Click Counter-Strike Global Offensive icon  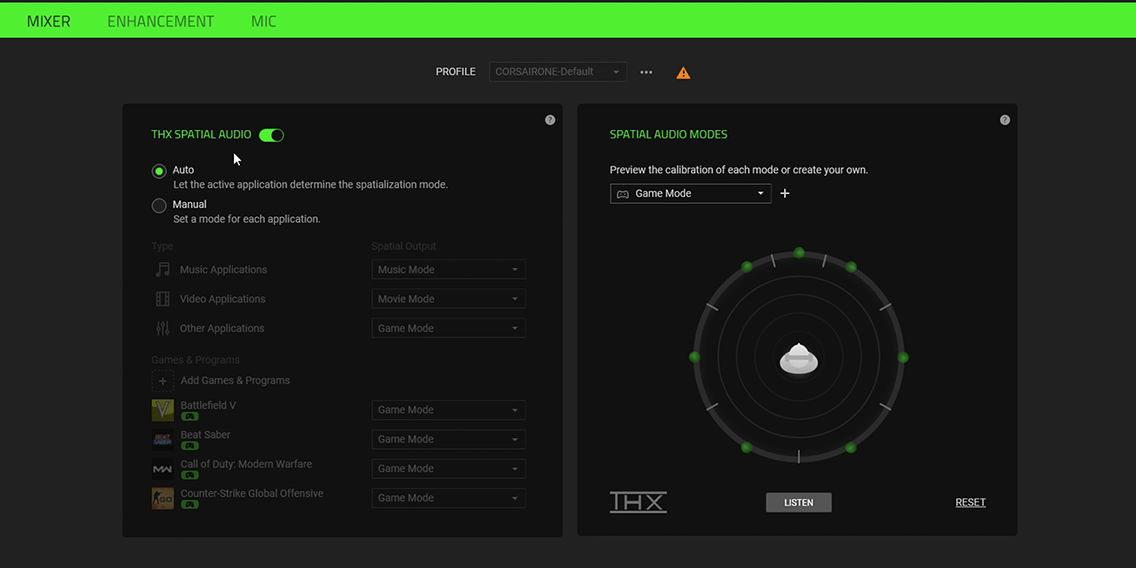click(162, 498)
